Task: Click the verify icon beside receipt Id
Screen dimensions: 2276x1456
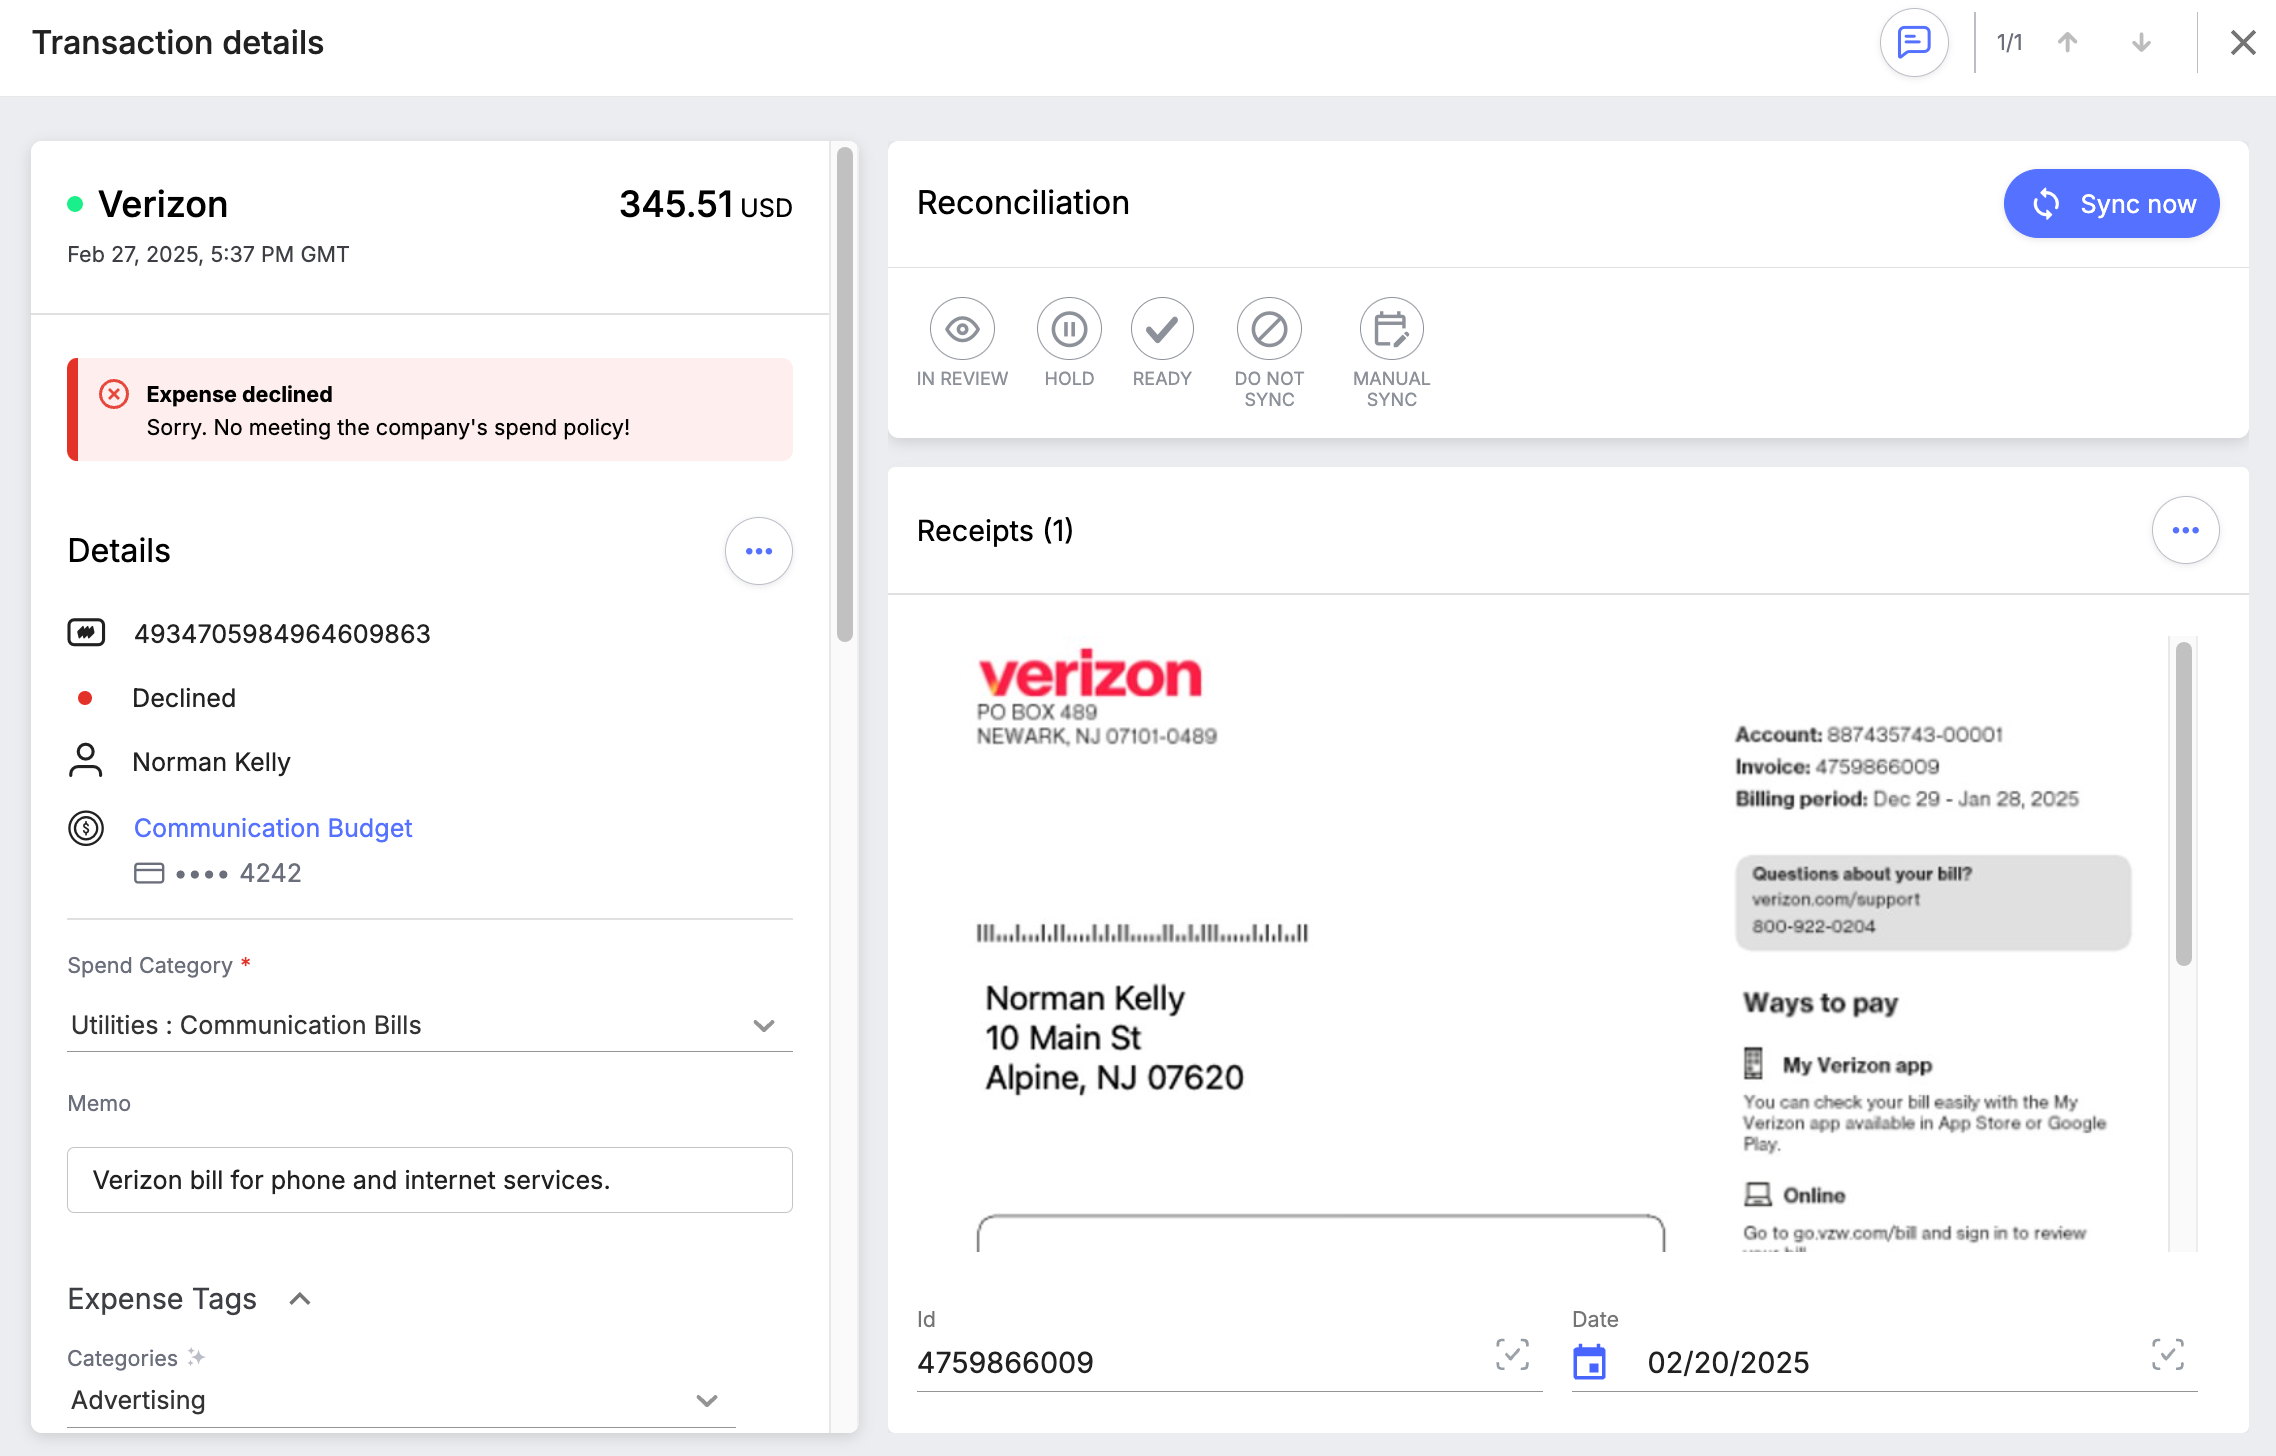Action: 1512,1355
